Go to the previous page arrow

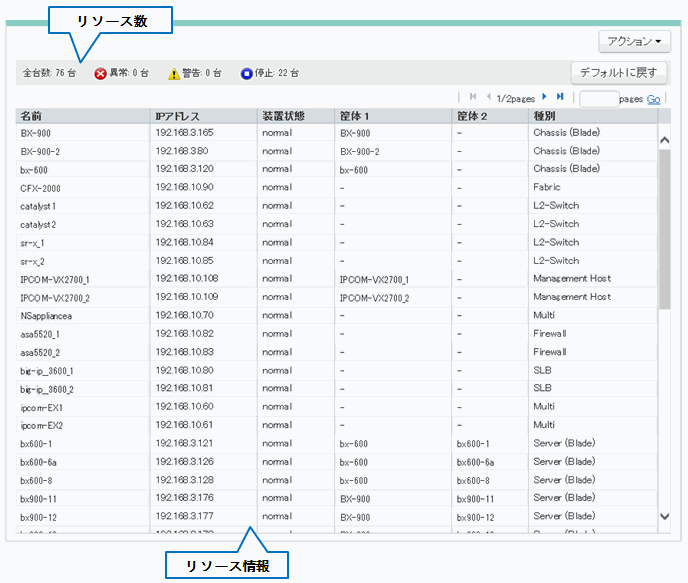488,97
